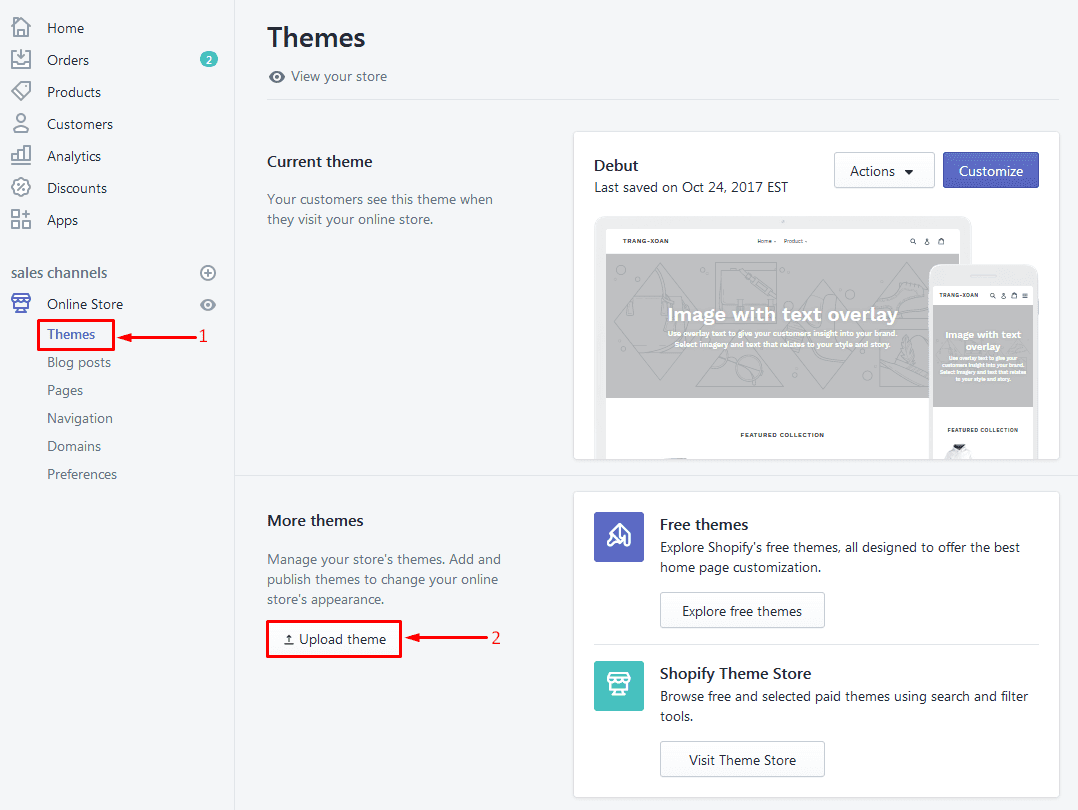Viewport: 1078px width, 810px height.
Task: Click the eye icon to view your store
Action: [x=276, y=76]
